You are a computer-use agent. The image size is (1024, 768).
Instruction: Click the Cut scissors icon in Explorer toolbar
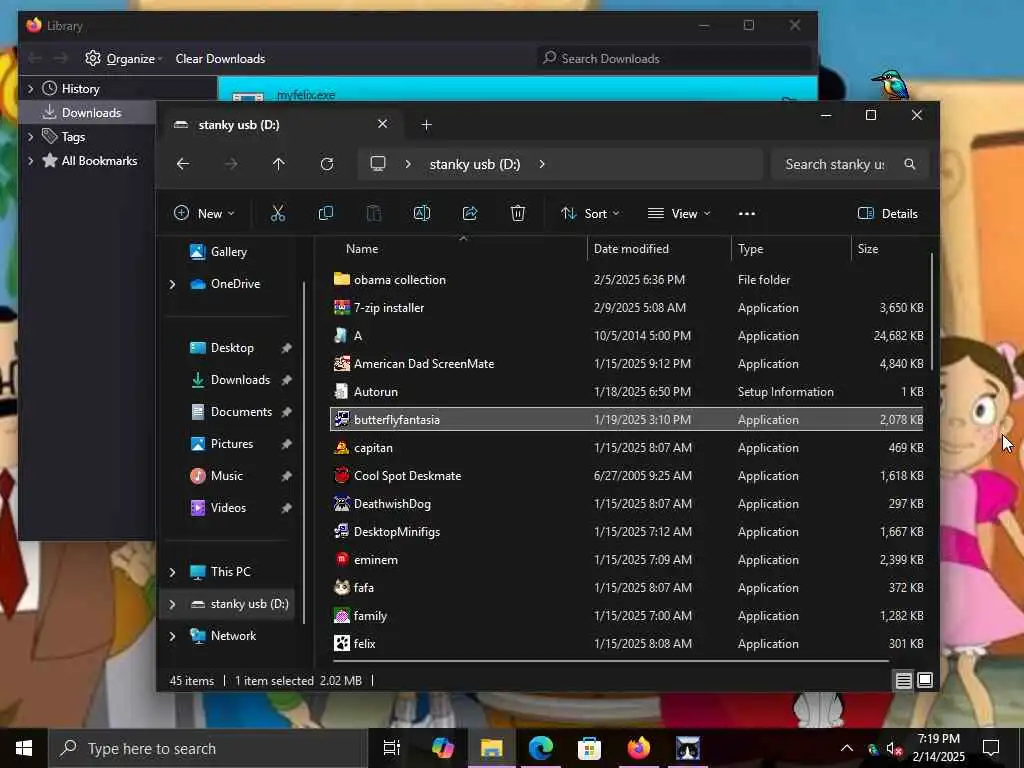[278, 214]
